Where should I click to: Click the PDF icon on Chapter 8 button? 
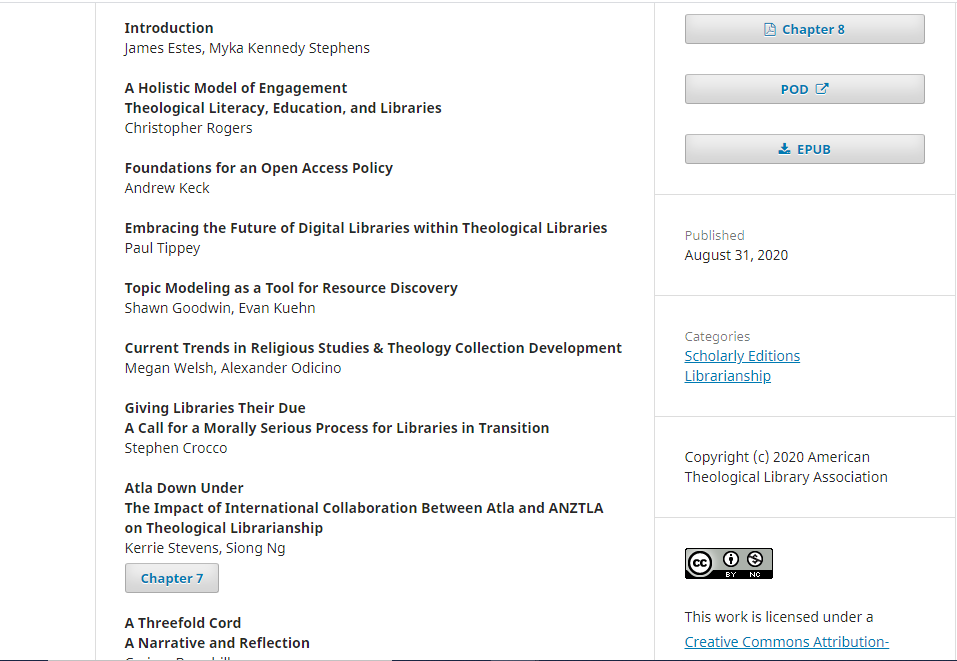tap(770, 29)
